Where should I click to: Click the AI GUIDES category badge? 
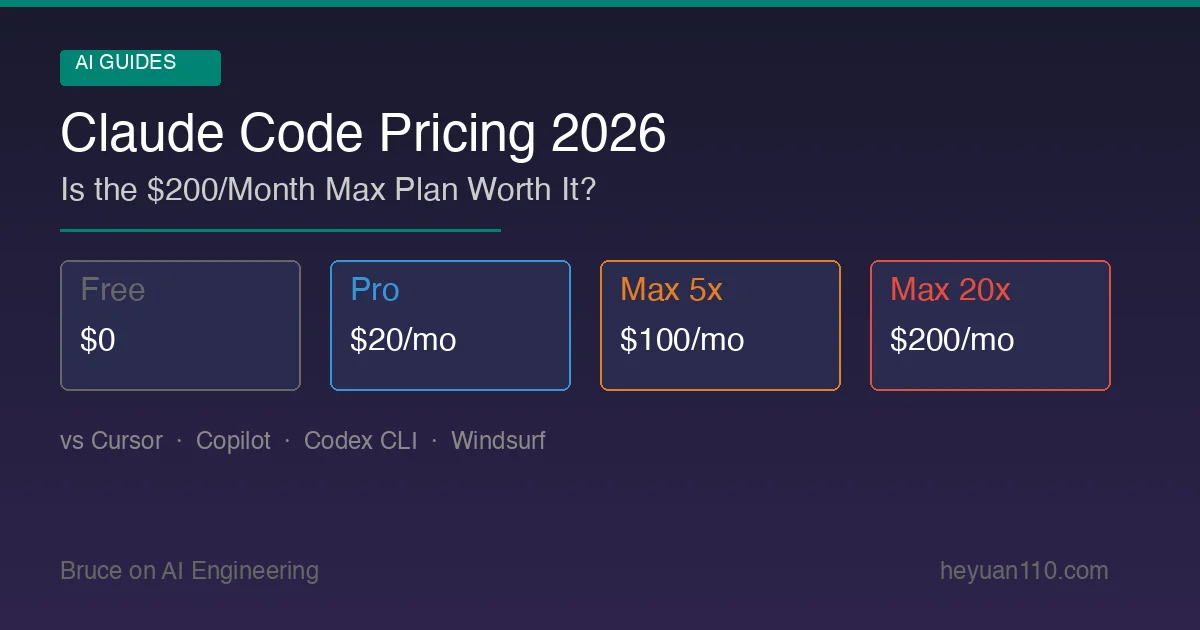tap(140, 67)
